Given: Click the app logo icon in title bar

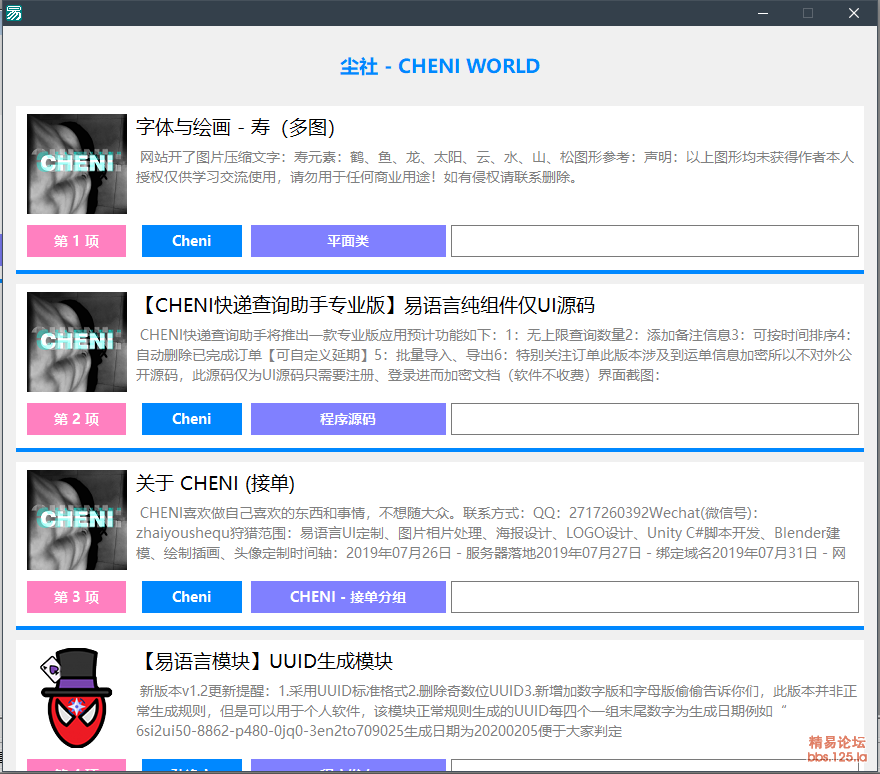Looking at the screenshot, I should click(13, 12).
